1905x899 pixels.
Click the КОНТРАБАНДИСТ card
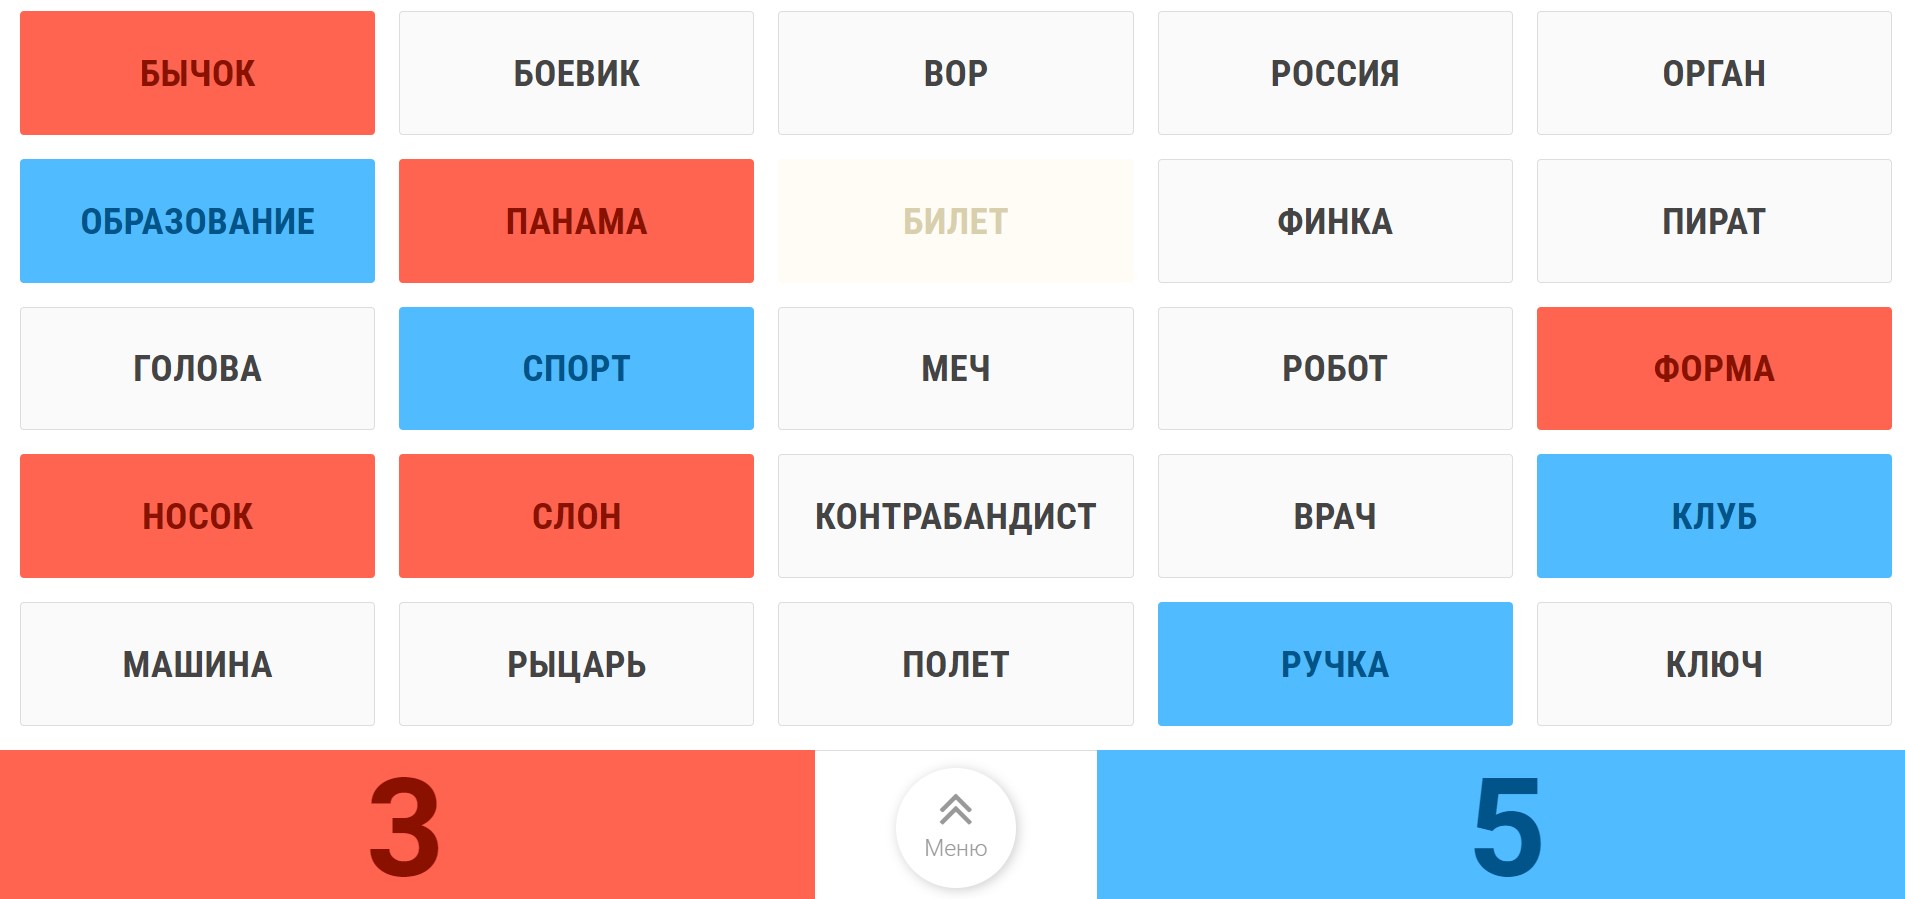(955, 515)
